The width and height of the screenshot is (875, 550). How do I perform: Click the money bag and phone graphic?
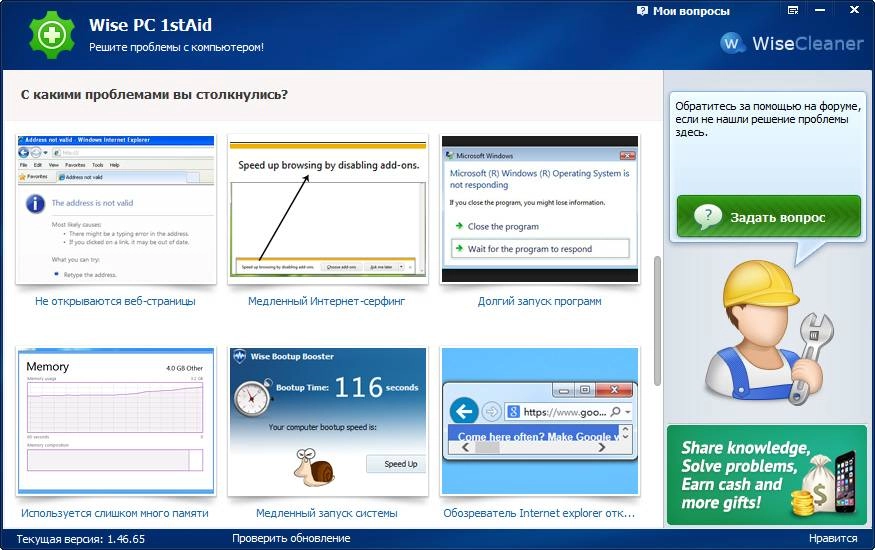(x=824, y=483)
